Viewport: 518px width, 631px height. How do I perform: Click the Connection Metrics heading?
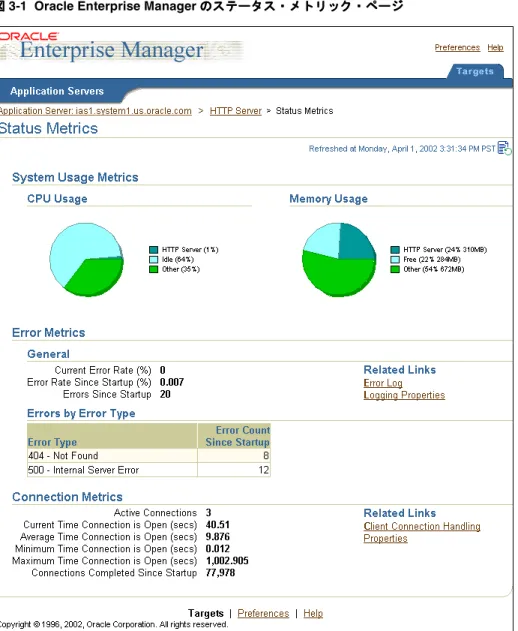67,497
